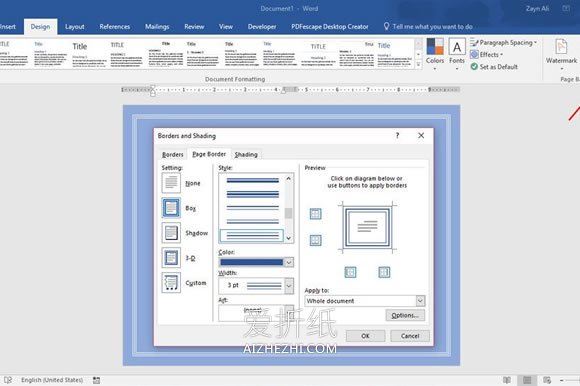
Task: Click the zoom out minus button
Action: coord(562,380)
